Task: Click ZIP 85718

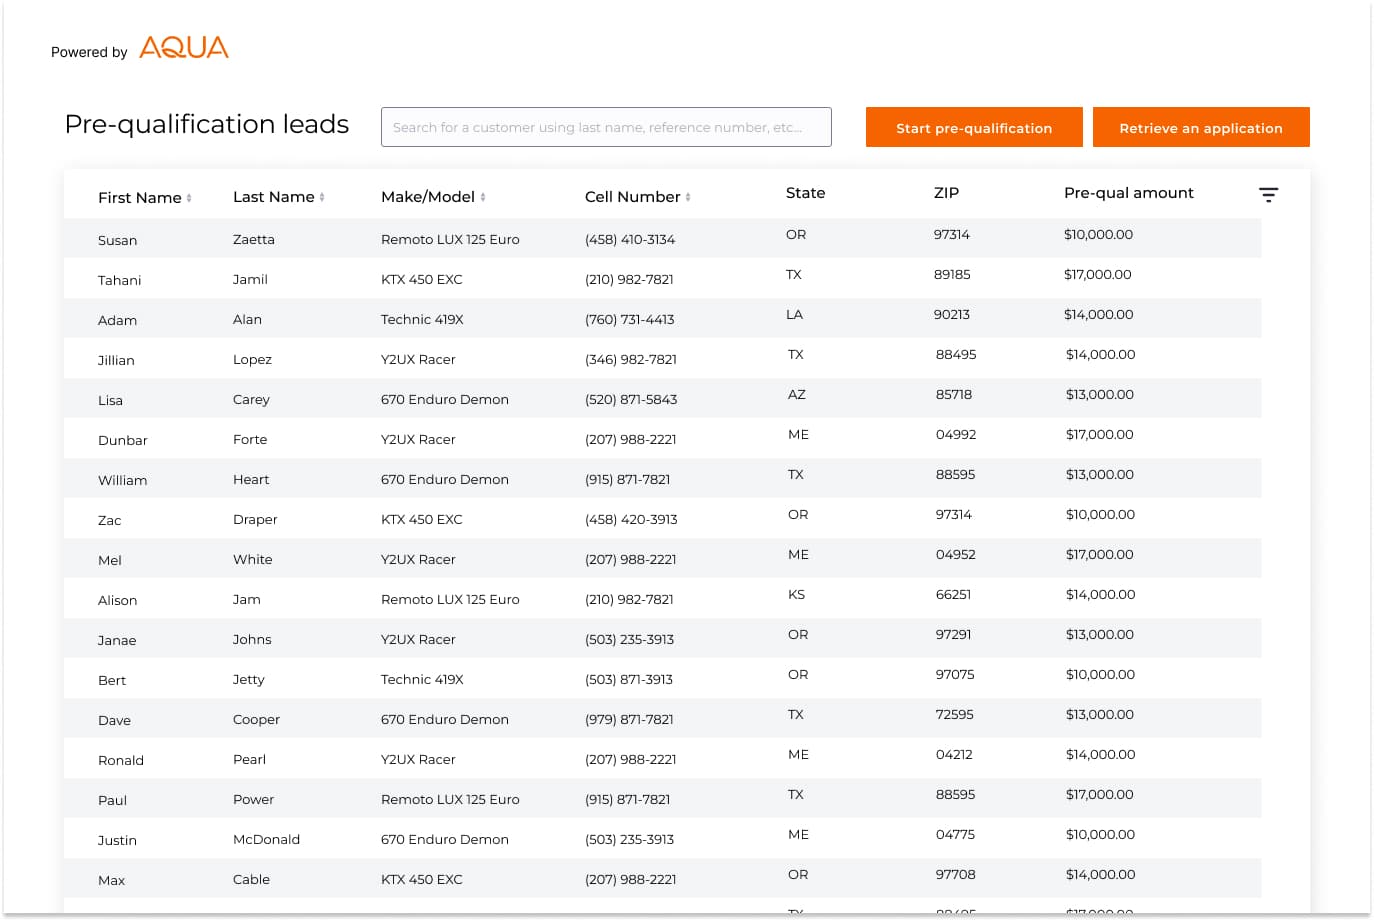Action: click(x=954, y=394)
